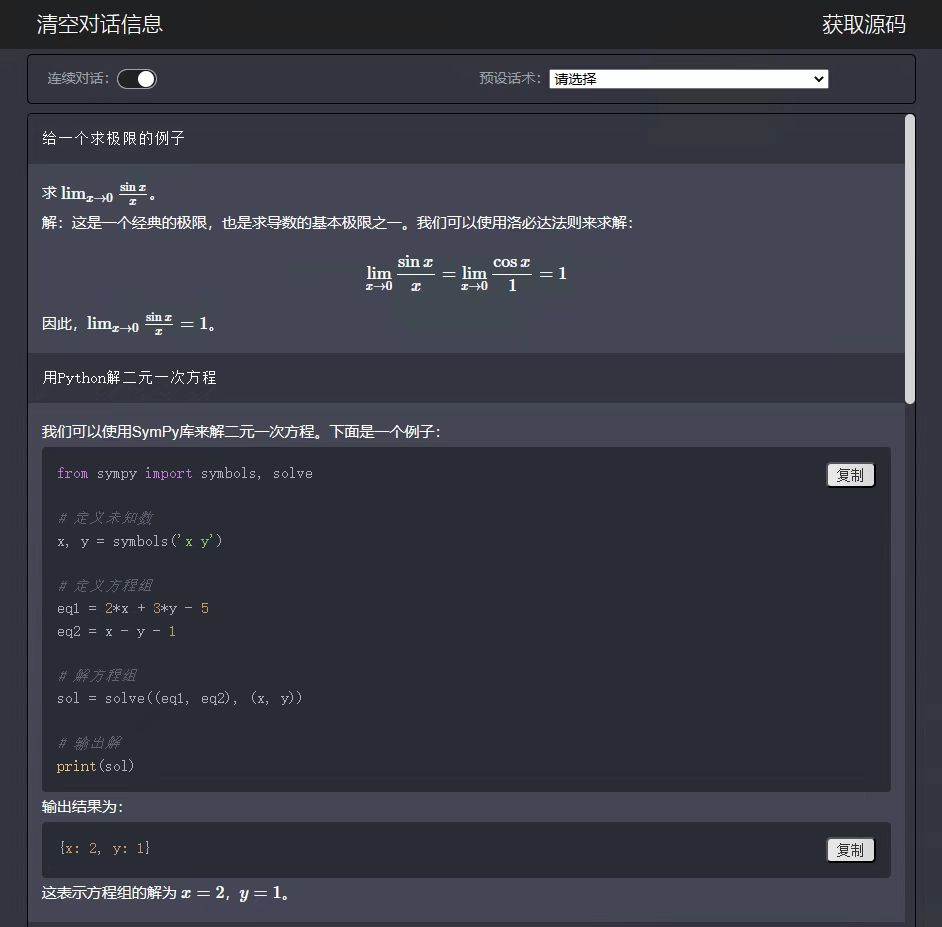Click the code line from sympy import
The image size is (942, 927).
click(x=184, y=473)
